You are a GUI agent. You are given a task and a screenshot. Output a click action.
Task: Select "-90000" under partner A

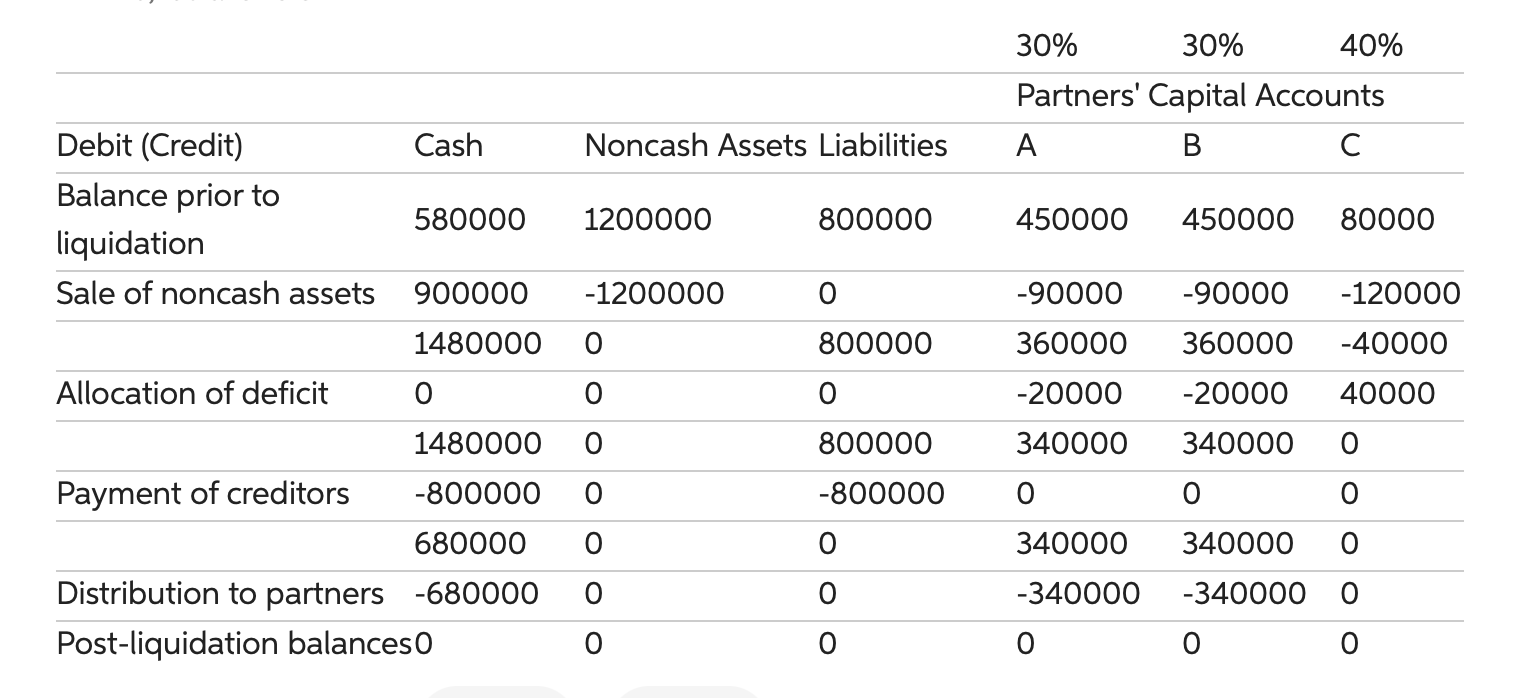coord(1069,294)
